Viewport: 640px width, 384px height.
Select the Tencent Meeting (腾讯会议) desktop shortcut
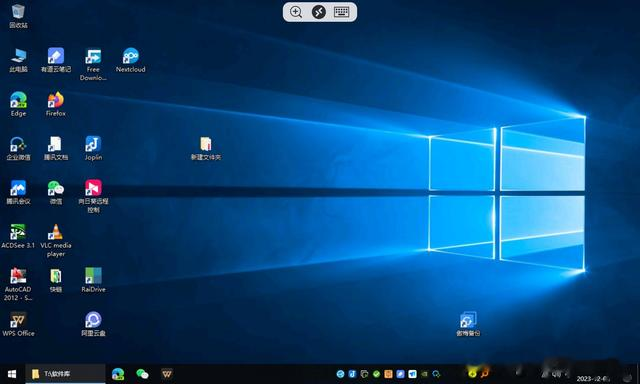pyautogui.click(x=18, y=192)
